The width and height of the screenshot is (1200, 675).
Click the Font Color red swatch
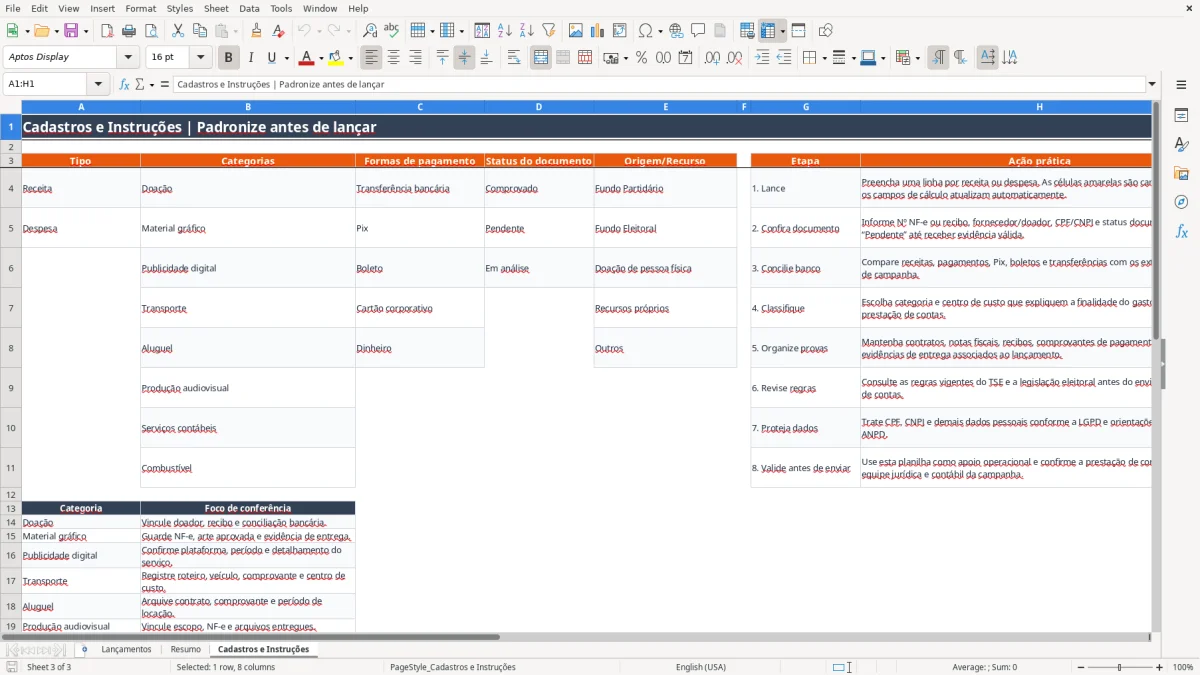tap(307, 58)
